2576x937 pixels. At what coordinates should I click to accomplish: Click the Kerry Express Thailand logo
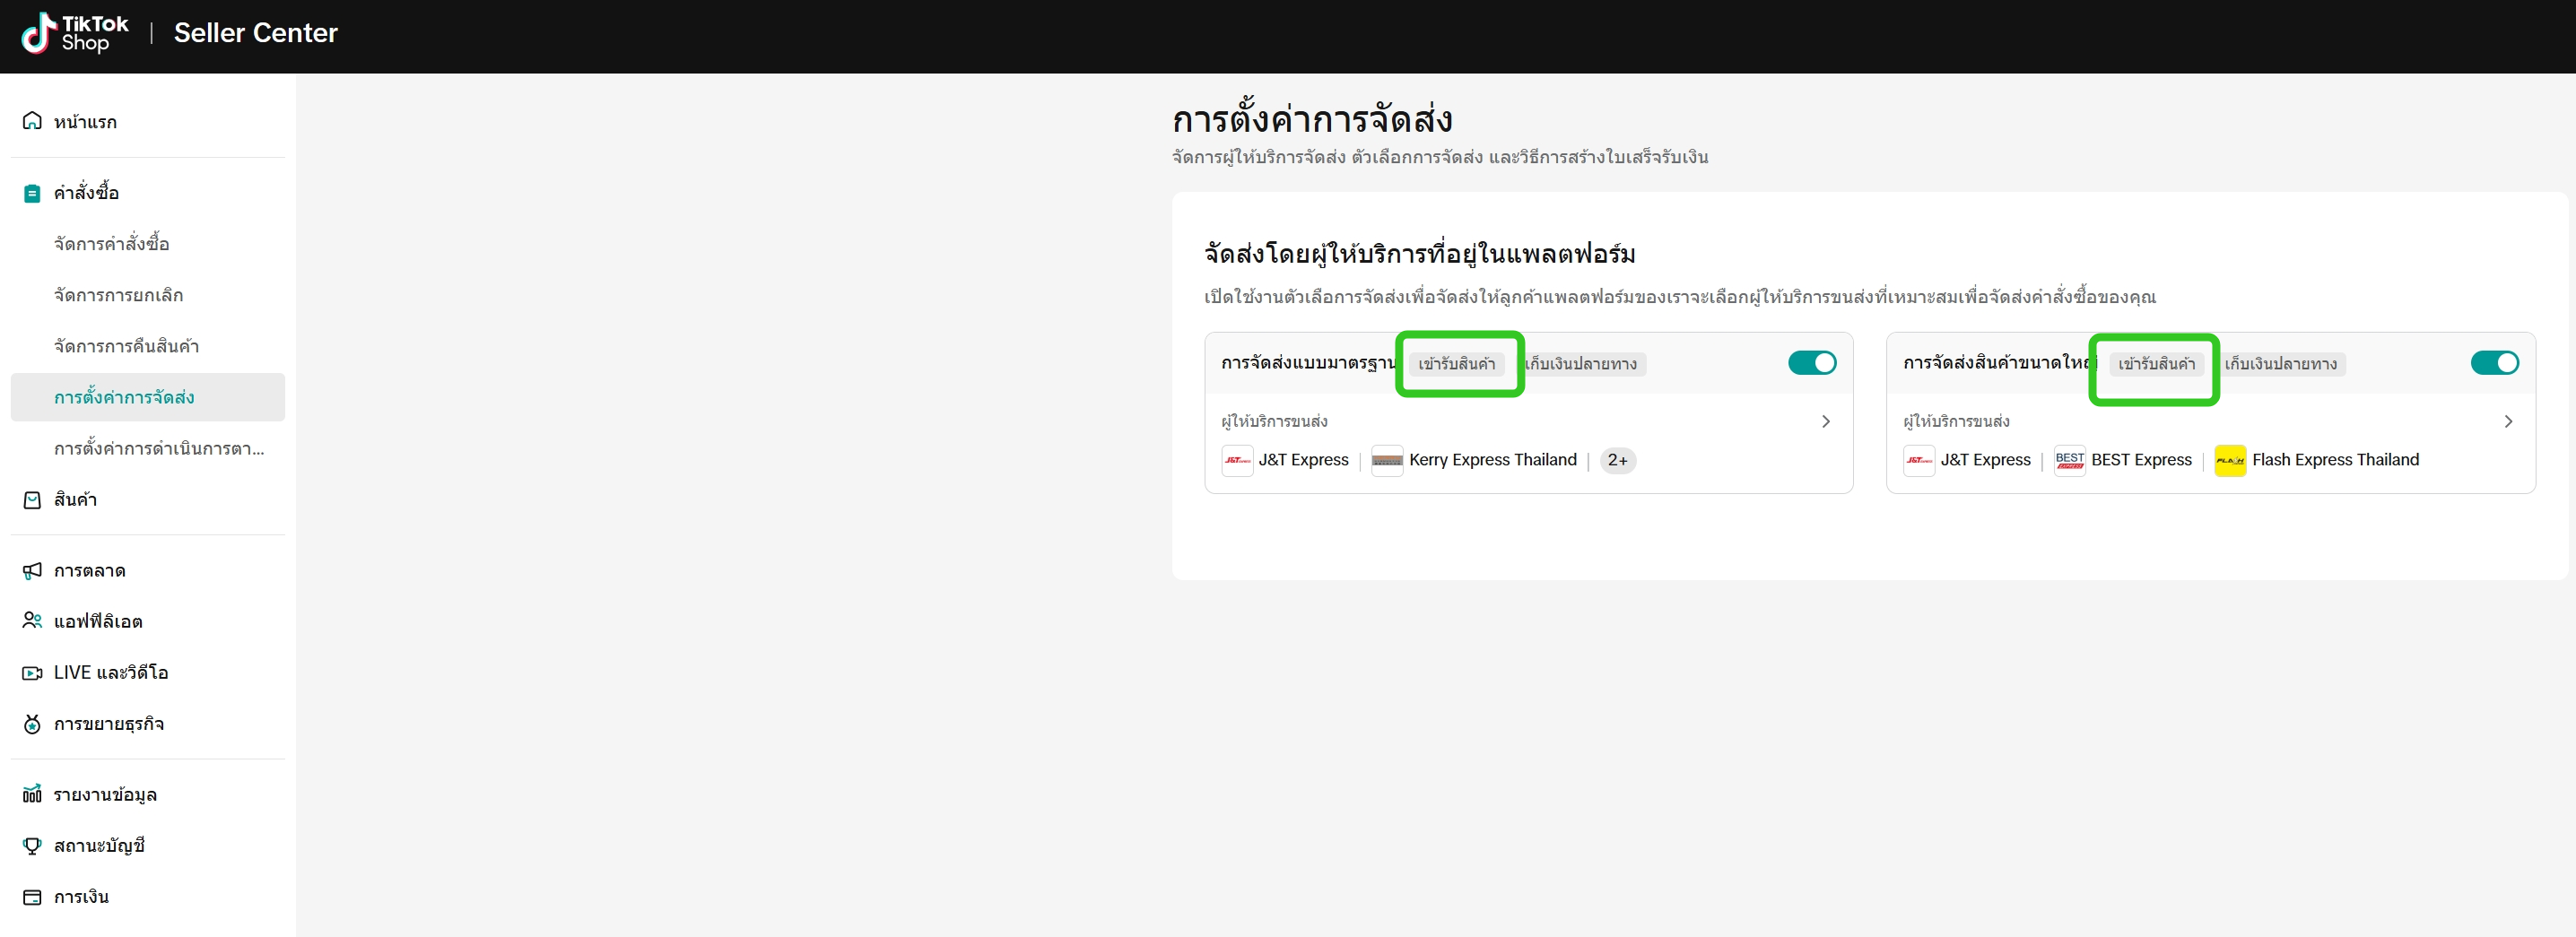pyautogui.click(x=1387, y=460)
